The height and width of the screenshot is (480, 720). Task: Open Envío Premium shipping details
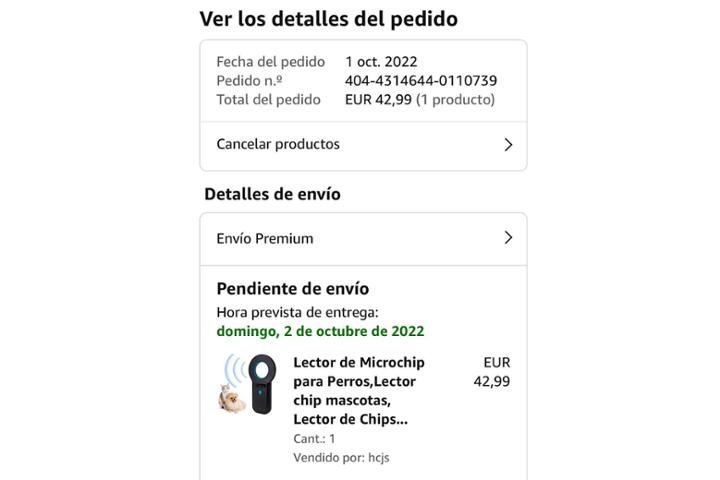363,239
